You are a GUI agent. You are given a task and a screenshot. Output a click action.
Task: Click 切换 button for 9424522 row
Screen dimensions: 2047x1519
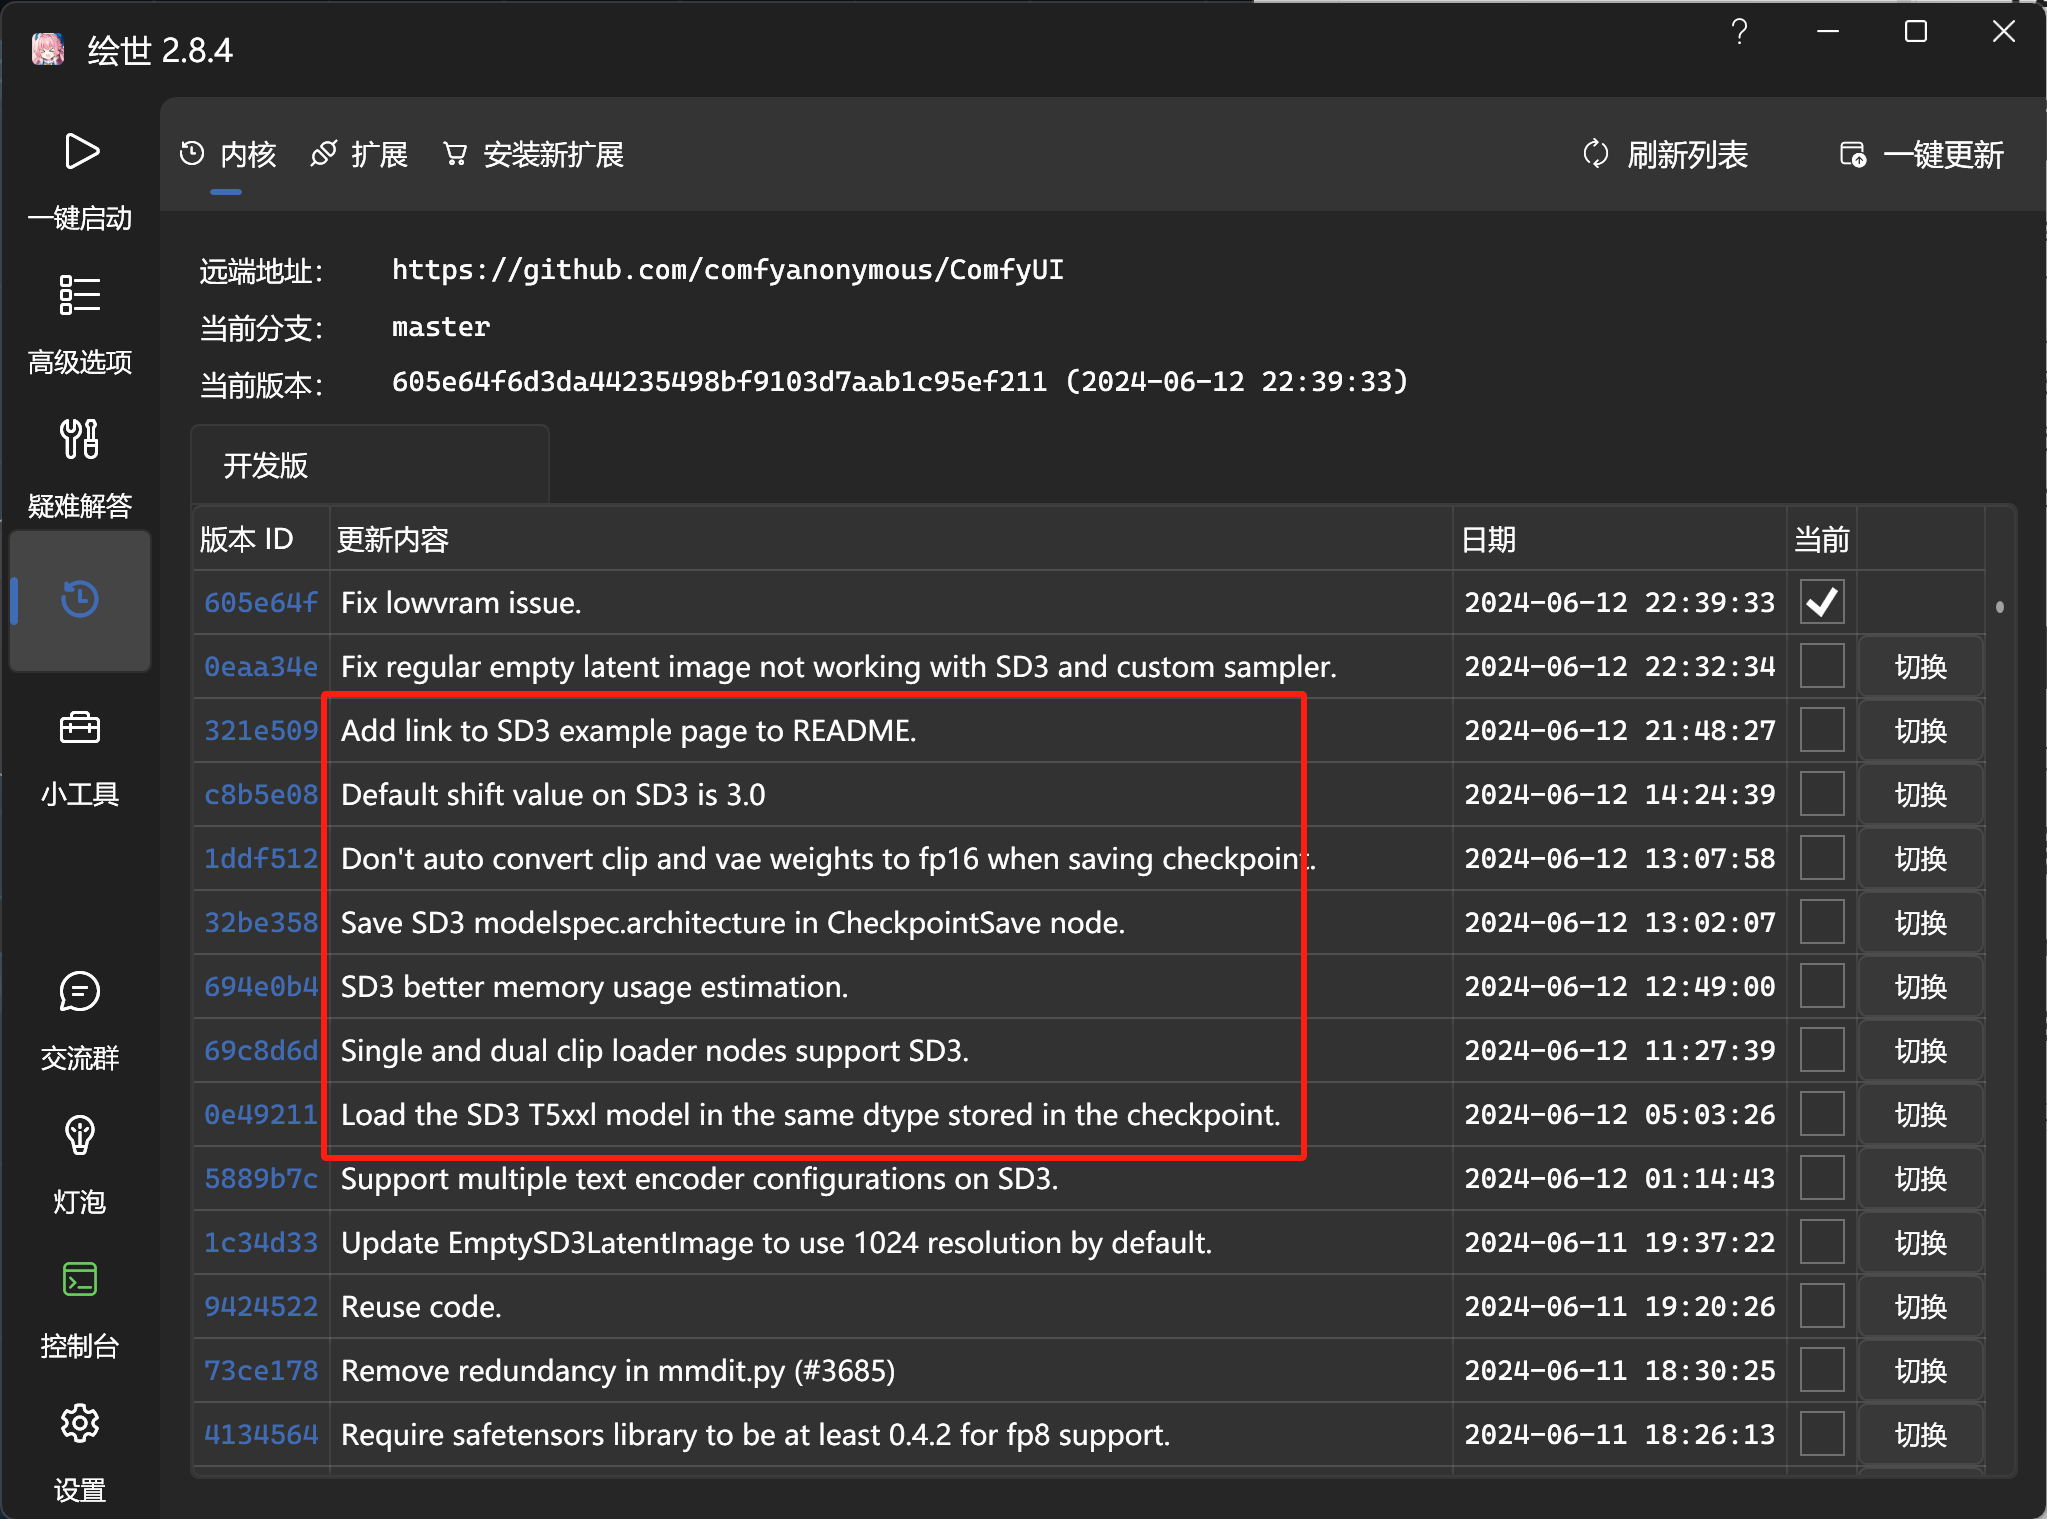[x=1921, y=1307]
